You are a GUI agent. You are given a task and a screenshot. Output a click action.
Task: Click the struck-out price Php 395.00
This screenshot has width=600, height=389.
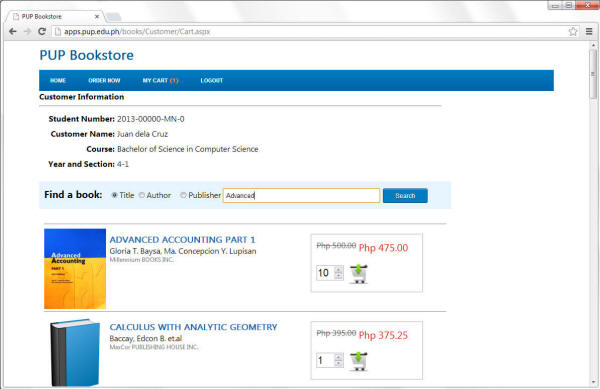pos(336,333)
